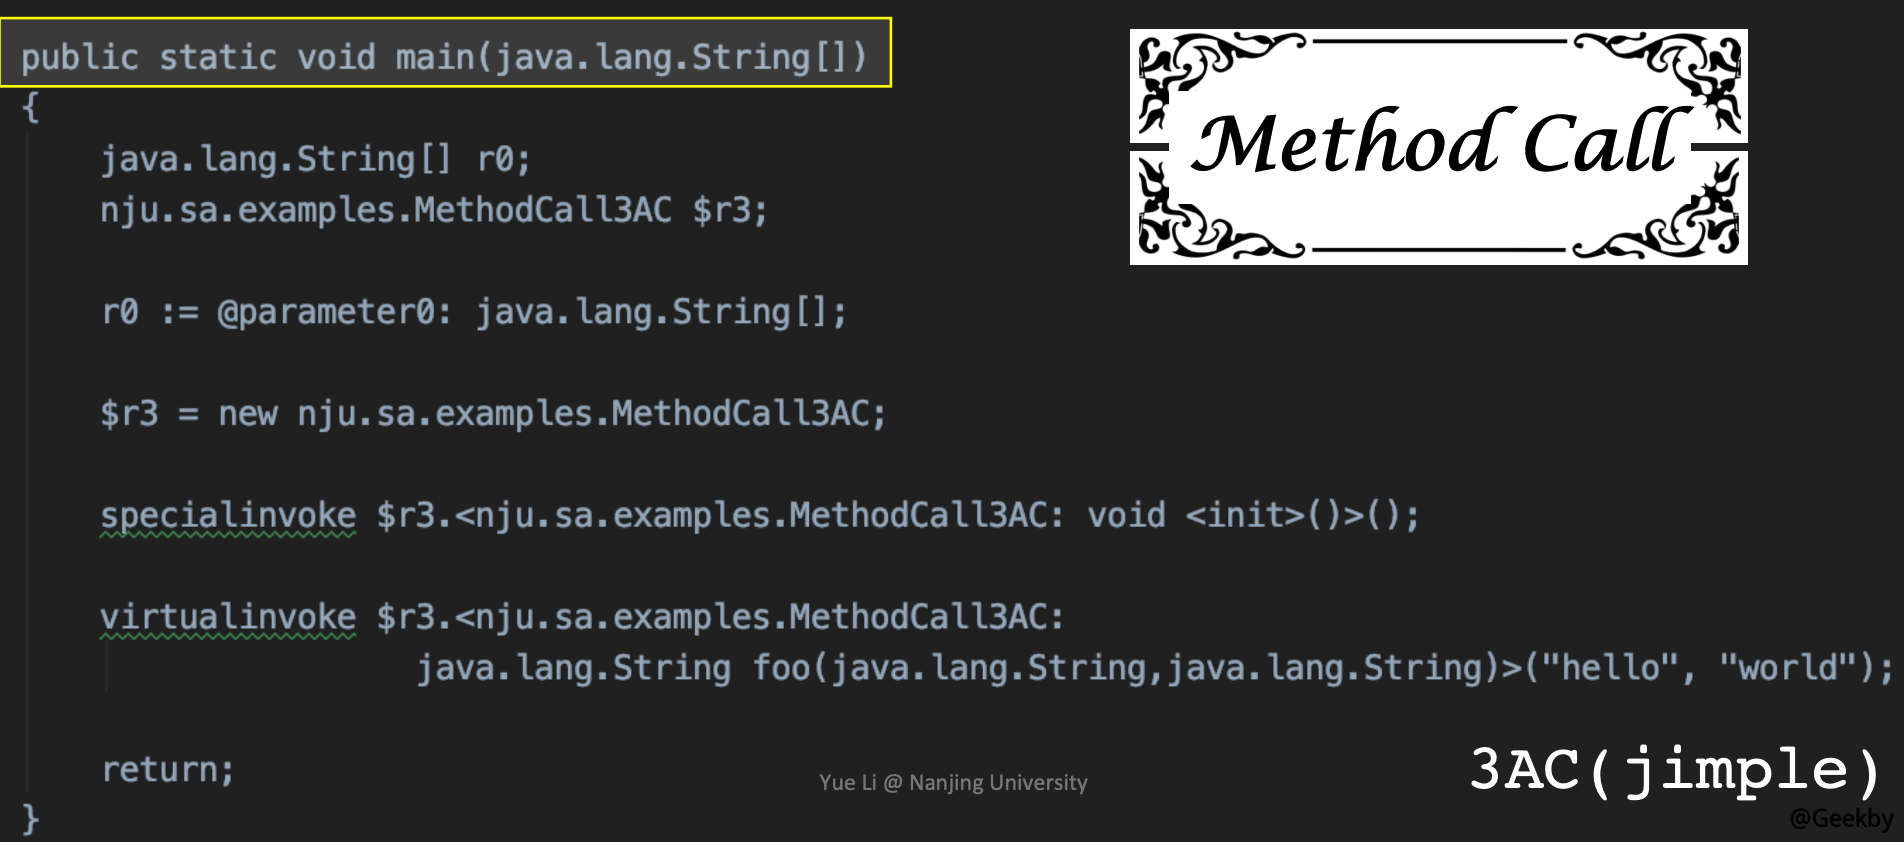Click the void keyword in the specialinvoke line
1904x842 pixels.
click(x=1126, y=515)
